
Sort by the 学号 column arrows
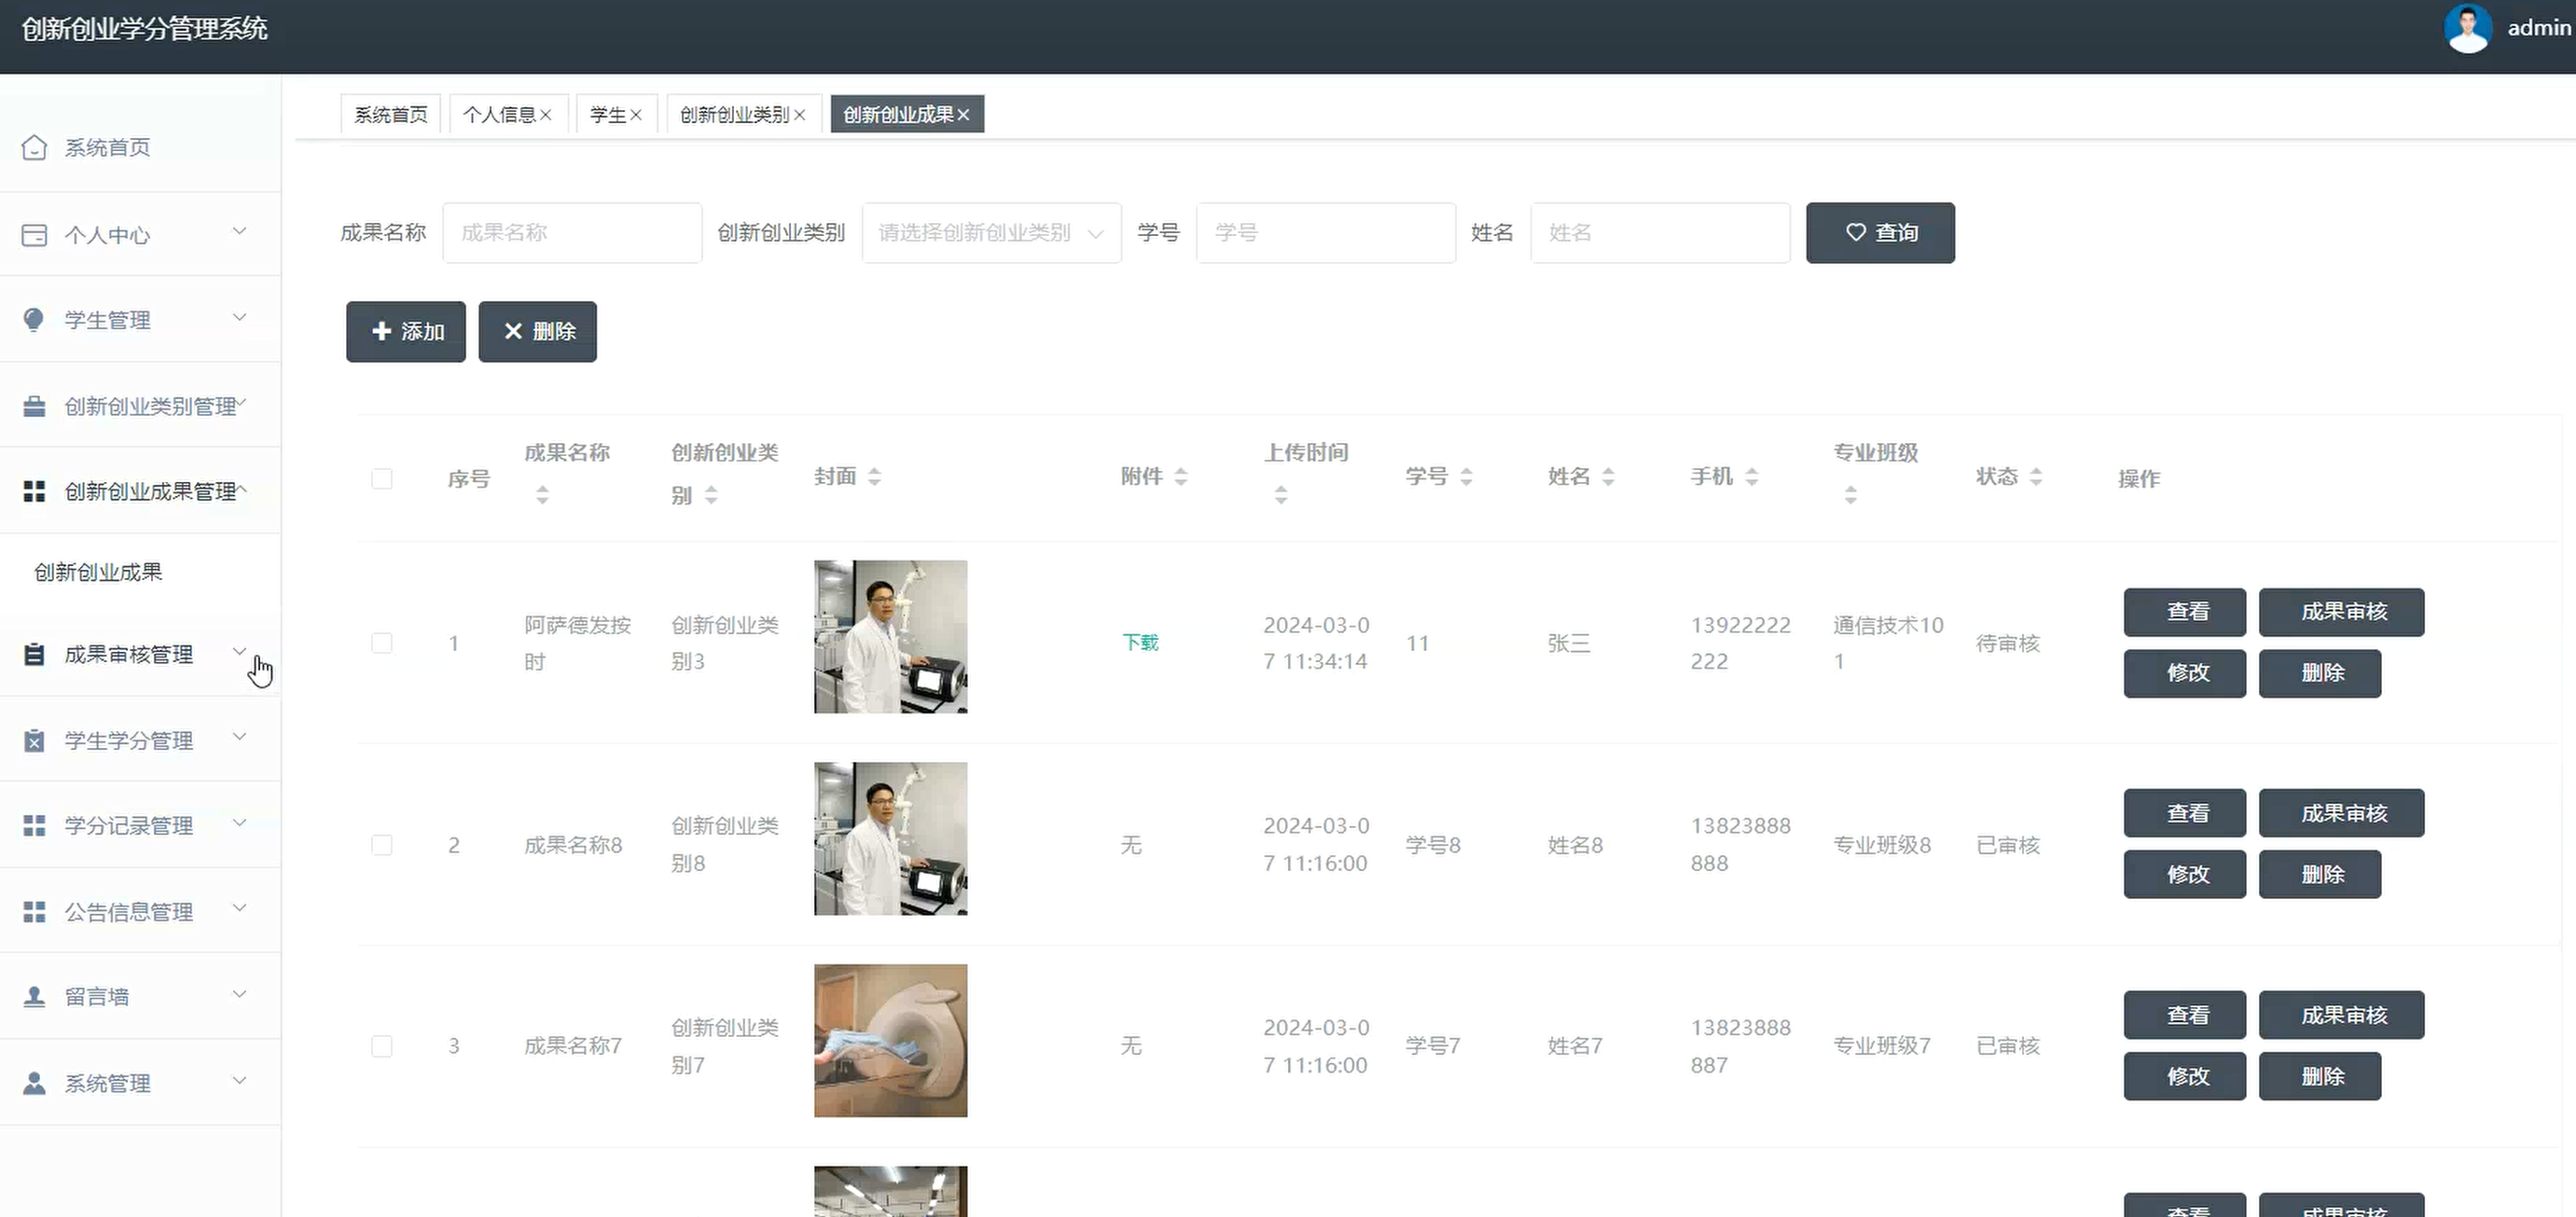pos(1466,477)
